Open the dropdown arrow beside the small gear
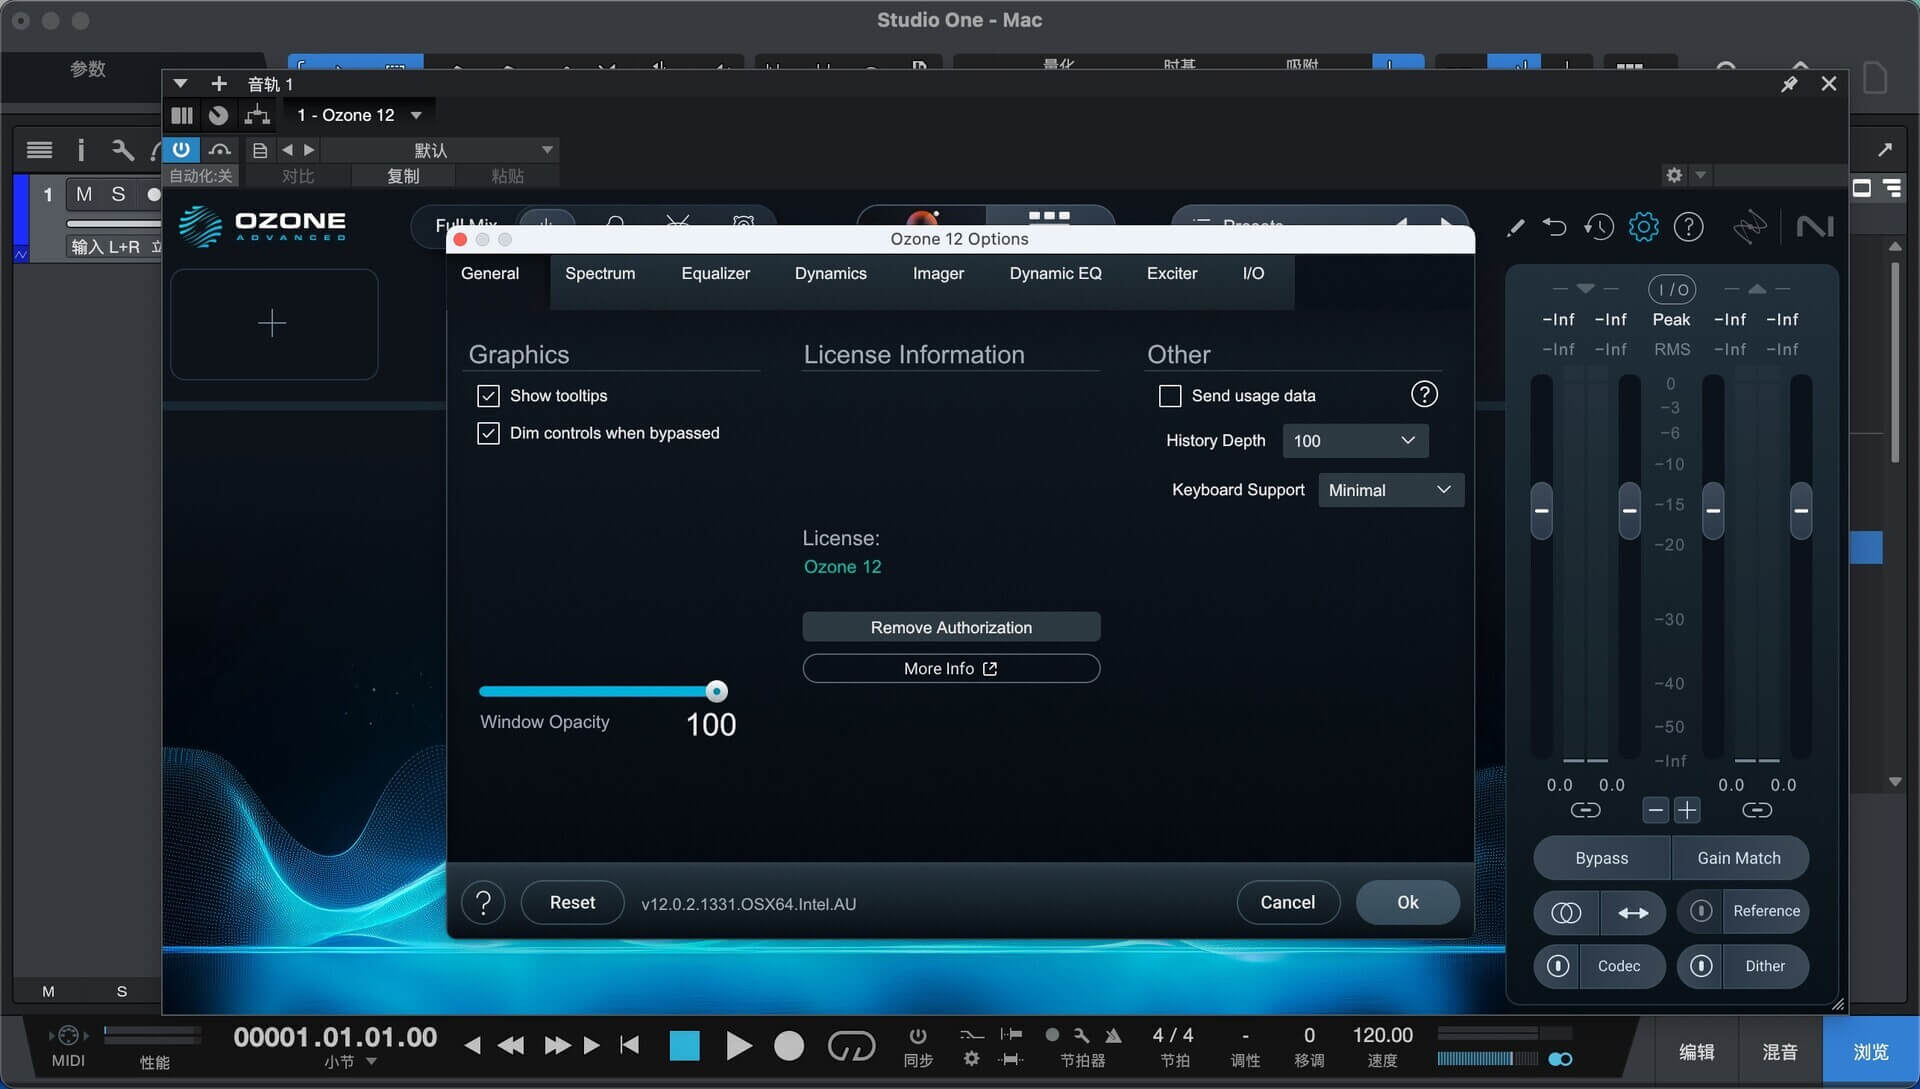This screenshot has width=1920, height=1089. pyautogui.click(x=1700, y=175)
